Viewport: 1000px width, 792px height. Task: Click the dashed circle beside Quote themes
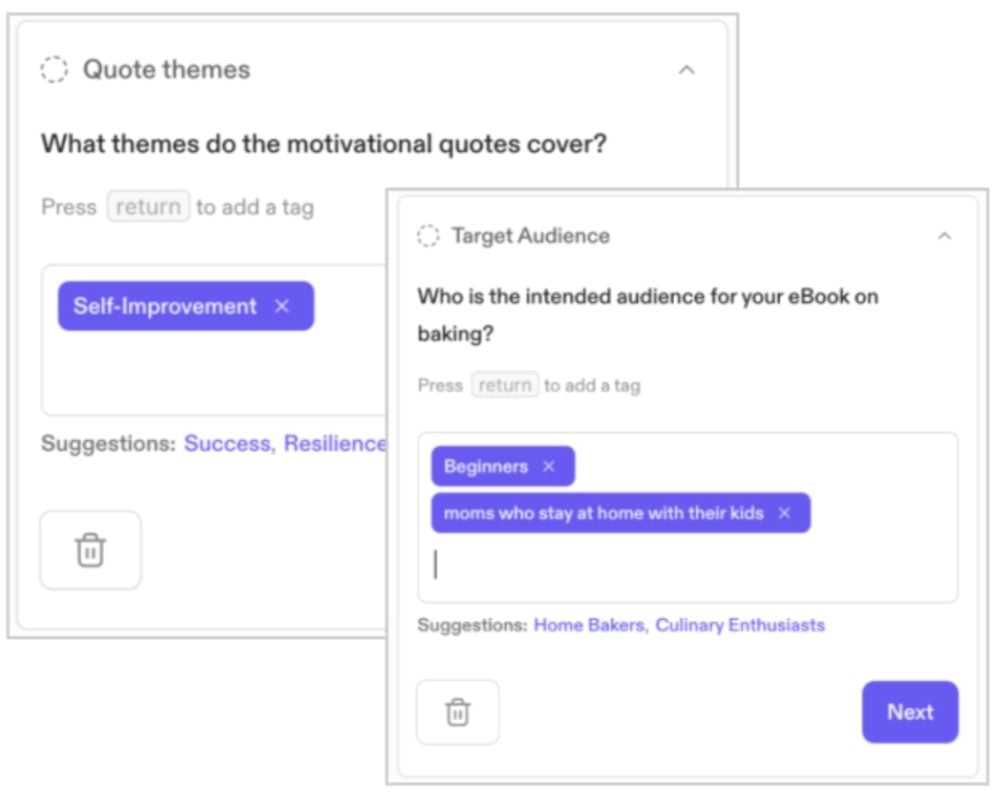(55, 69)
